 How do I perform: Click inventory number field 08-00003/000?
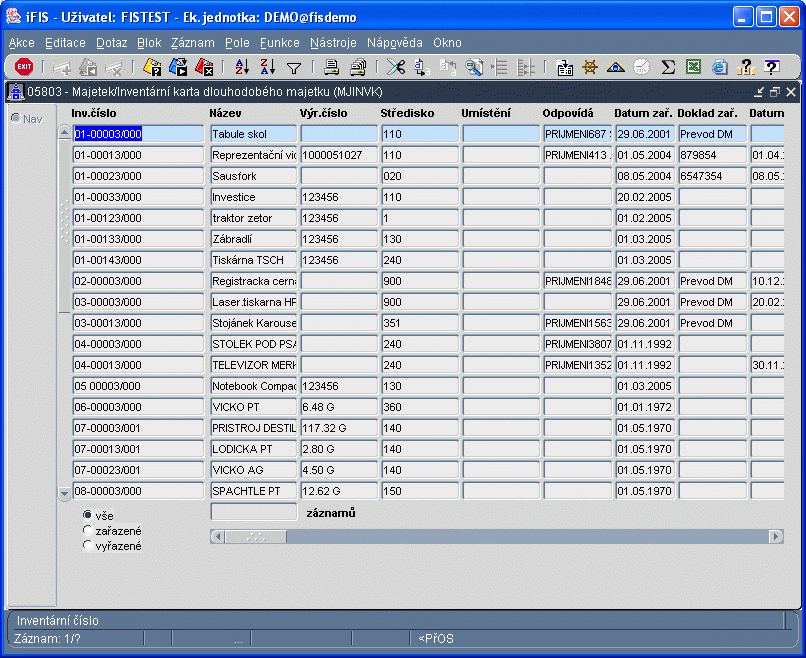point(138,491)
